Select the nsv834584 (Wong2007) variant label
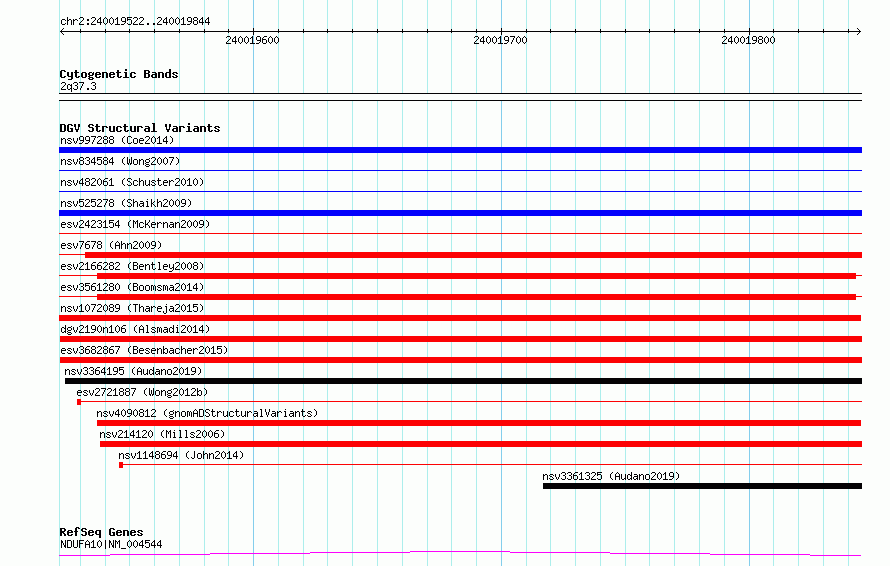 (x=120, y=161)
